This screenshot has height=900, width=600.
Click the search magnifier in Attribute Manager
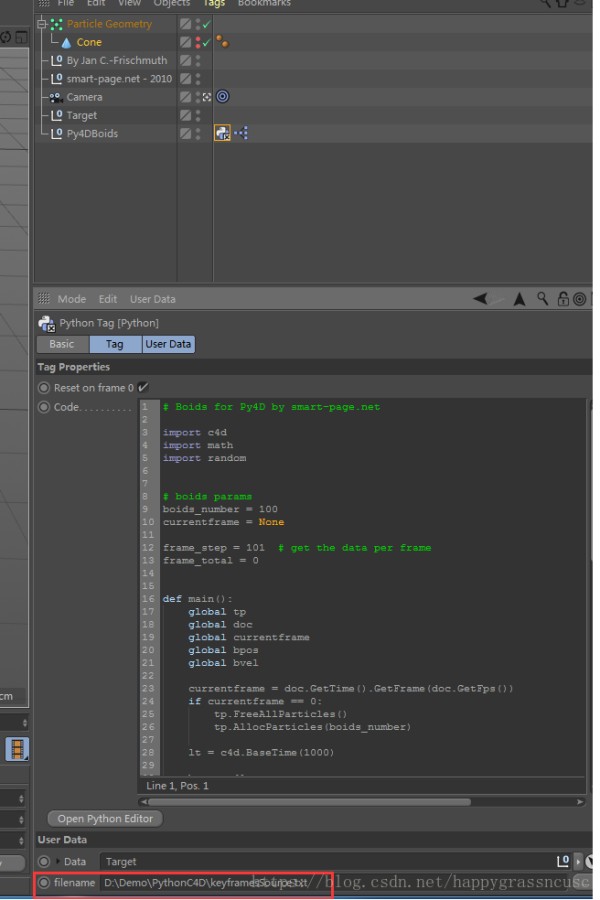[x=542, y=299]
